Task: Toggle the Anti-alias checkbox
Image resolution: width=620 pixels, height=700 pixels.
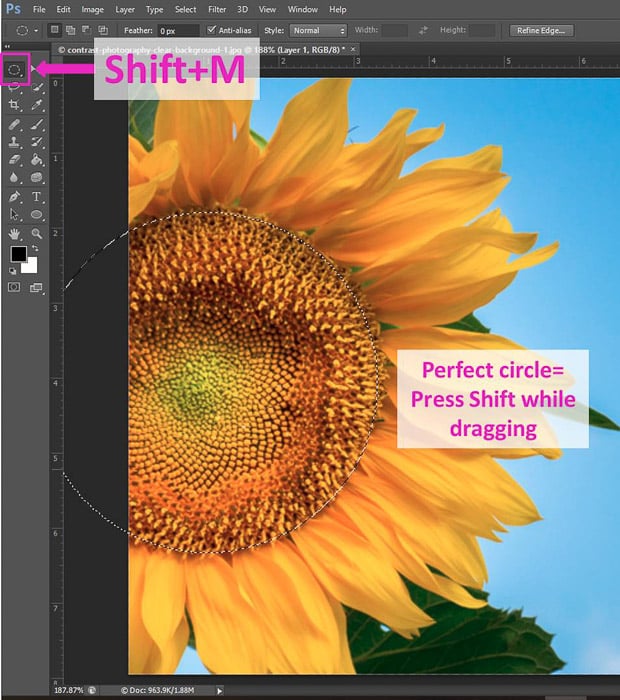Action: (x=212, y=29)
